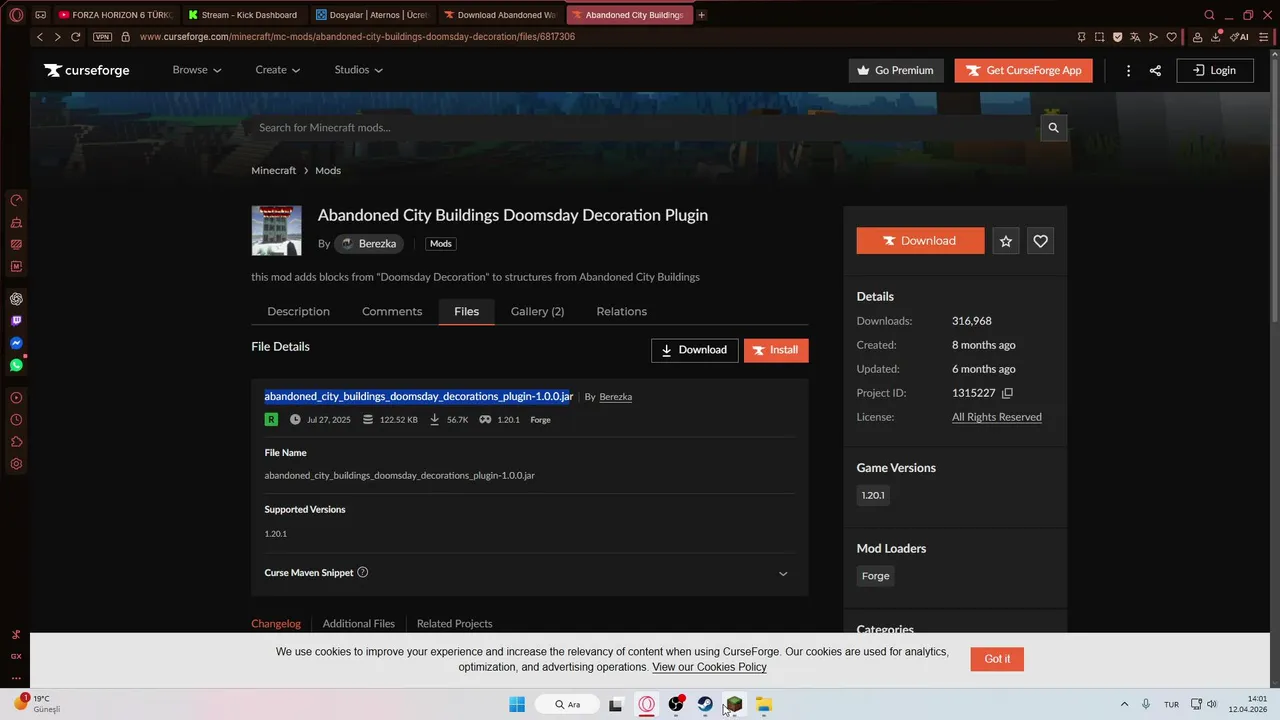Open the sidebar settings gear
Screen dimensions: 1280x720
point(16,464)
